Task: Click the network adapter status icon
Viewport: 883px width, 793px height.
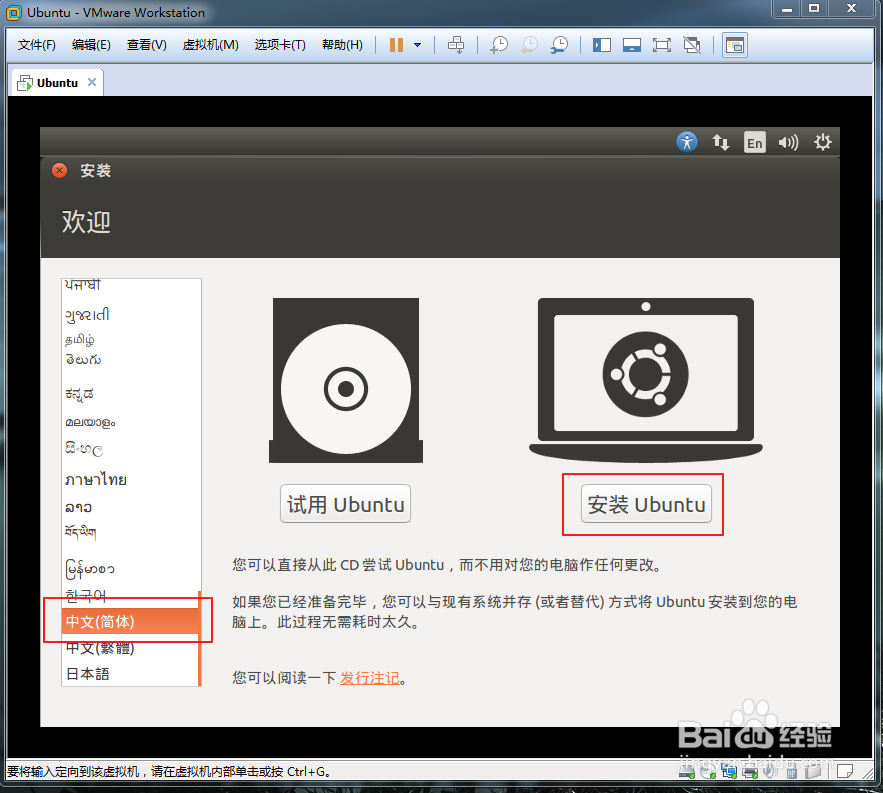Action: point(729,771)
